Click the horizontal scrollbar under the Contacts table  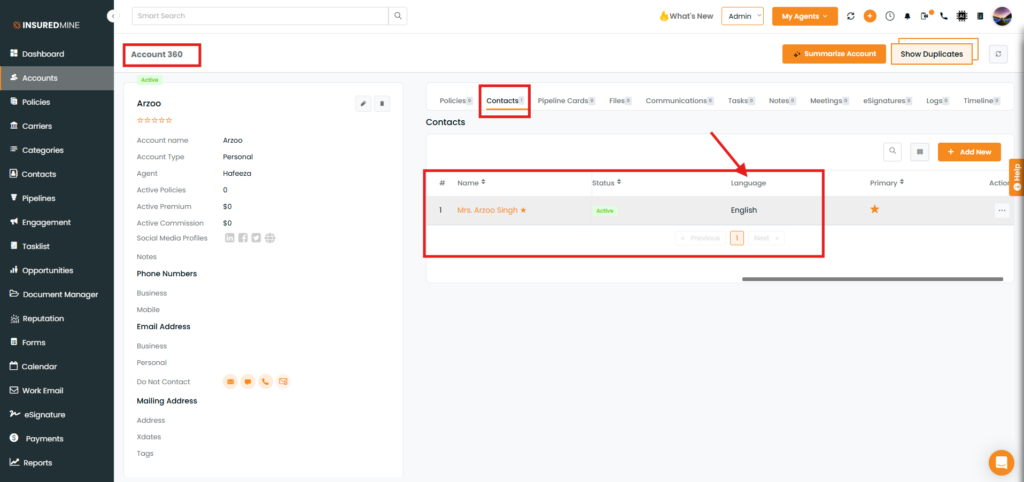pyautogui.click(x=872, y=279)
